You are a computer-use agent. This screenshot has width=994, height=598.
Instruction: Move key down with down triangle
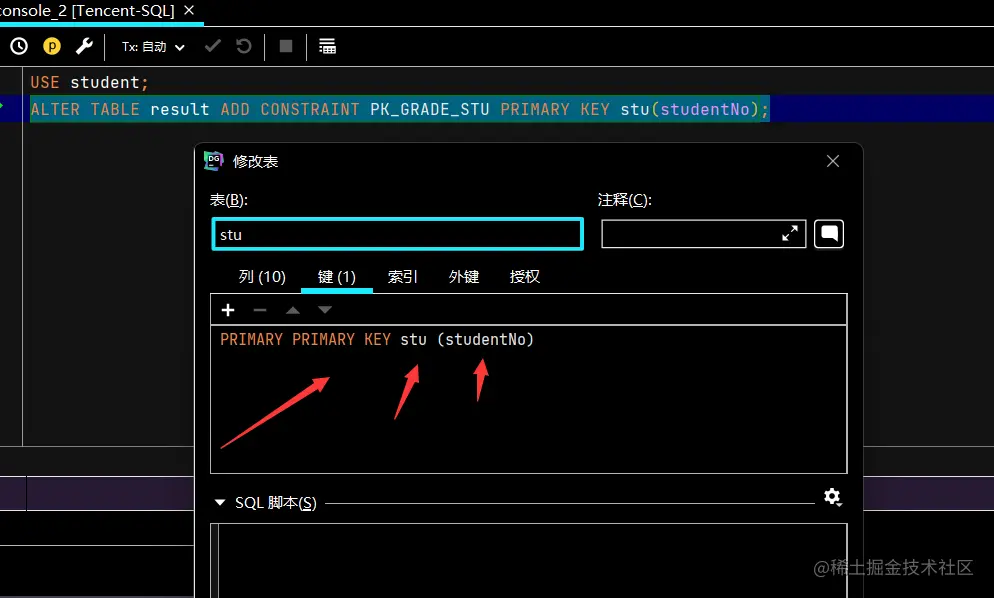(x=325, y=309)
